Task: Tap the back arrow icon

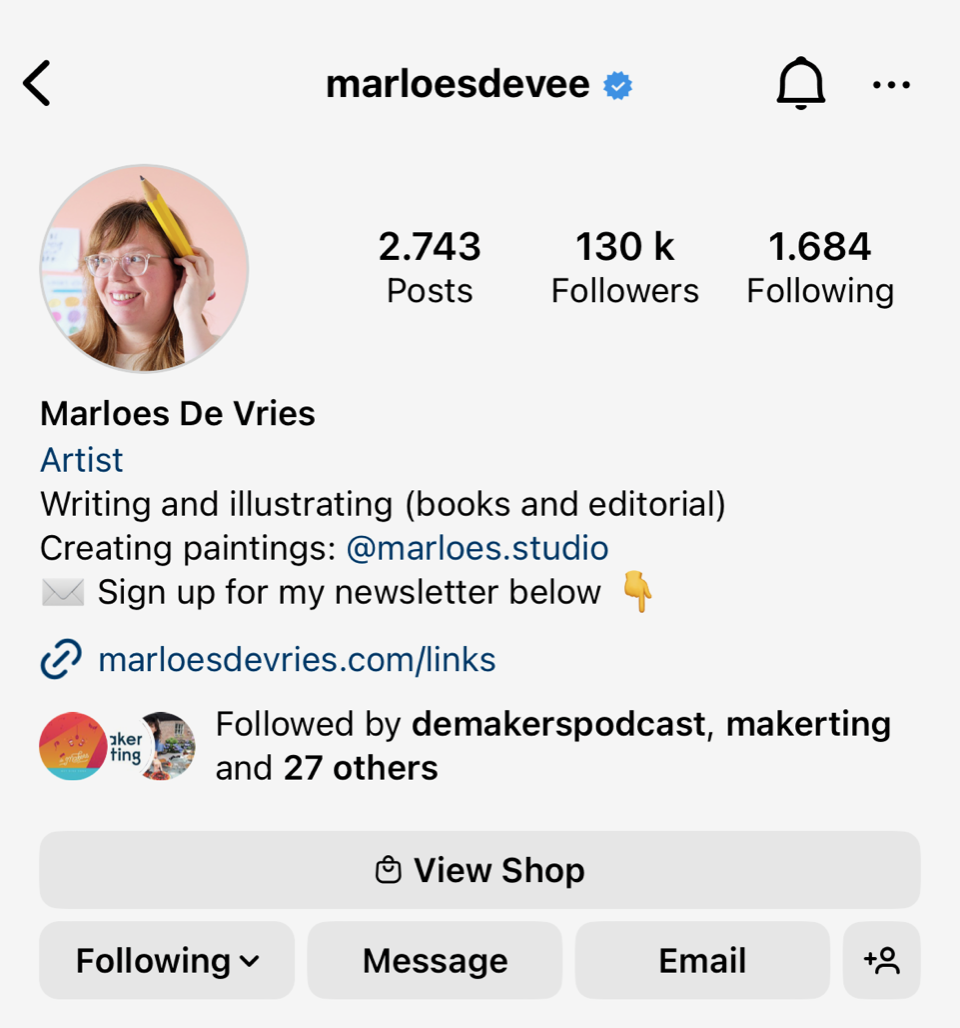Action: 37,83
